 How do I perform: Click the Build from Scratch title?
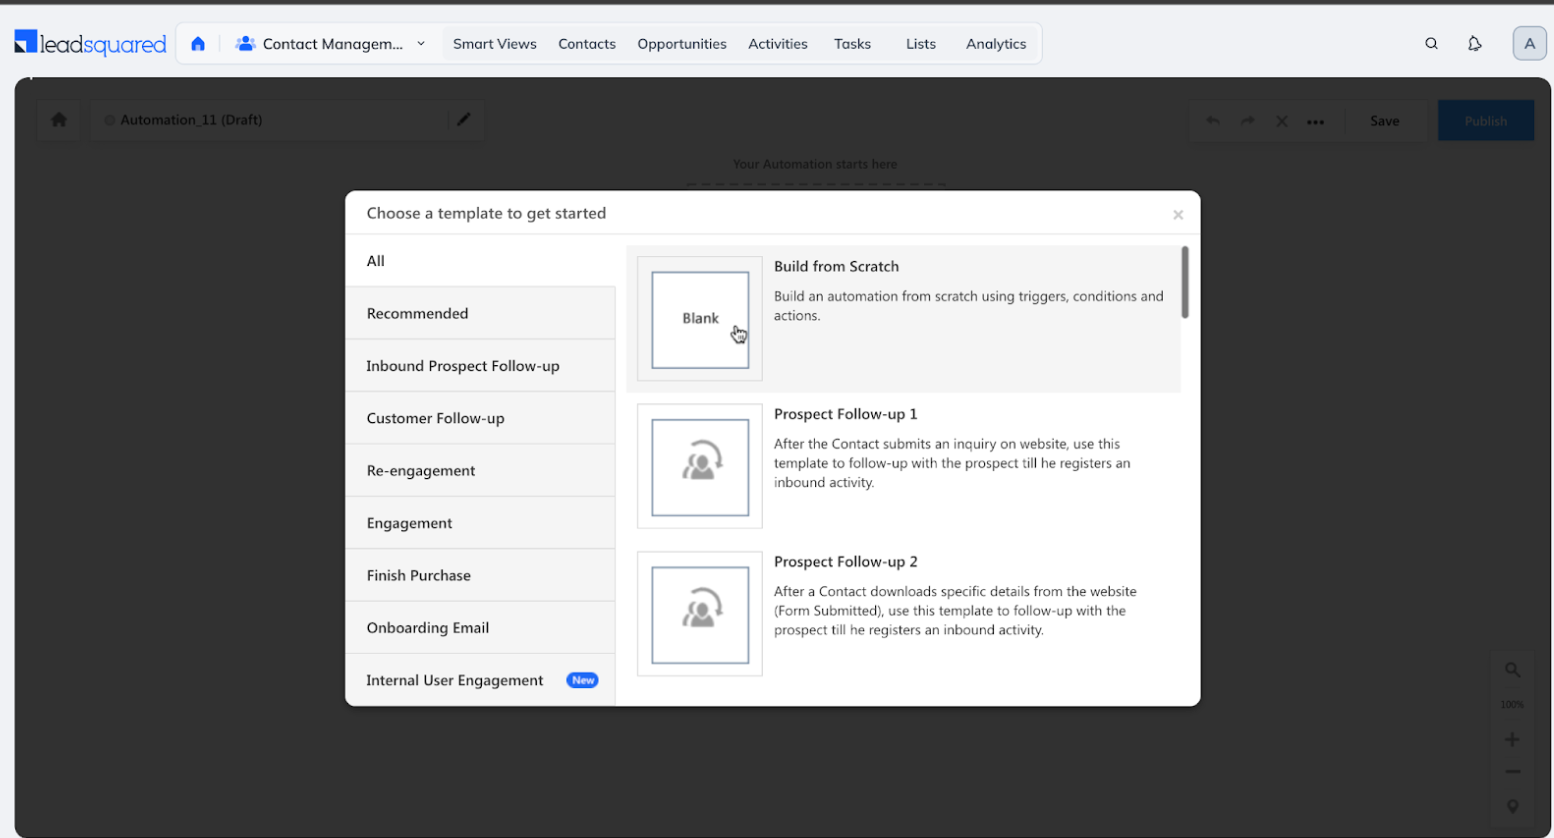[x=836, y=266]
